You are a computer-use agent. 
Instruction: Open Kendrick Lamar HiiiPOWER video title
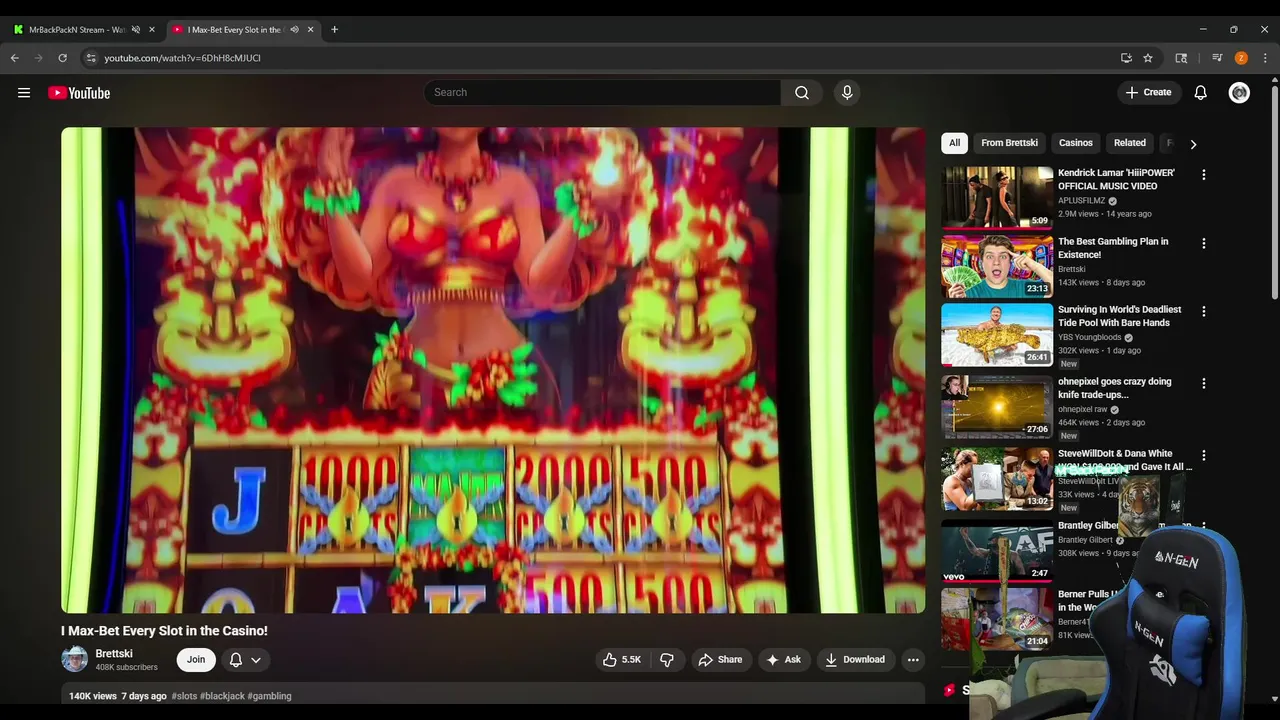(x=1116, y=179)
